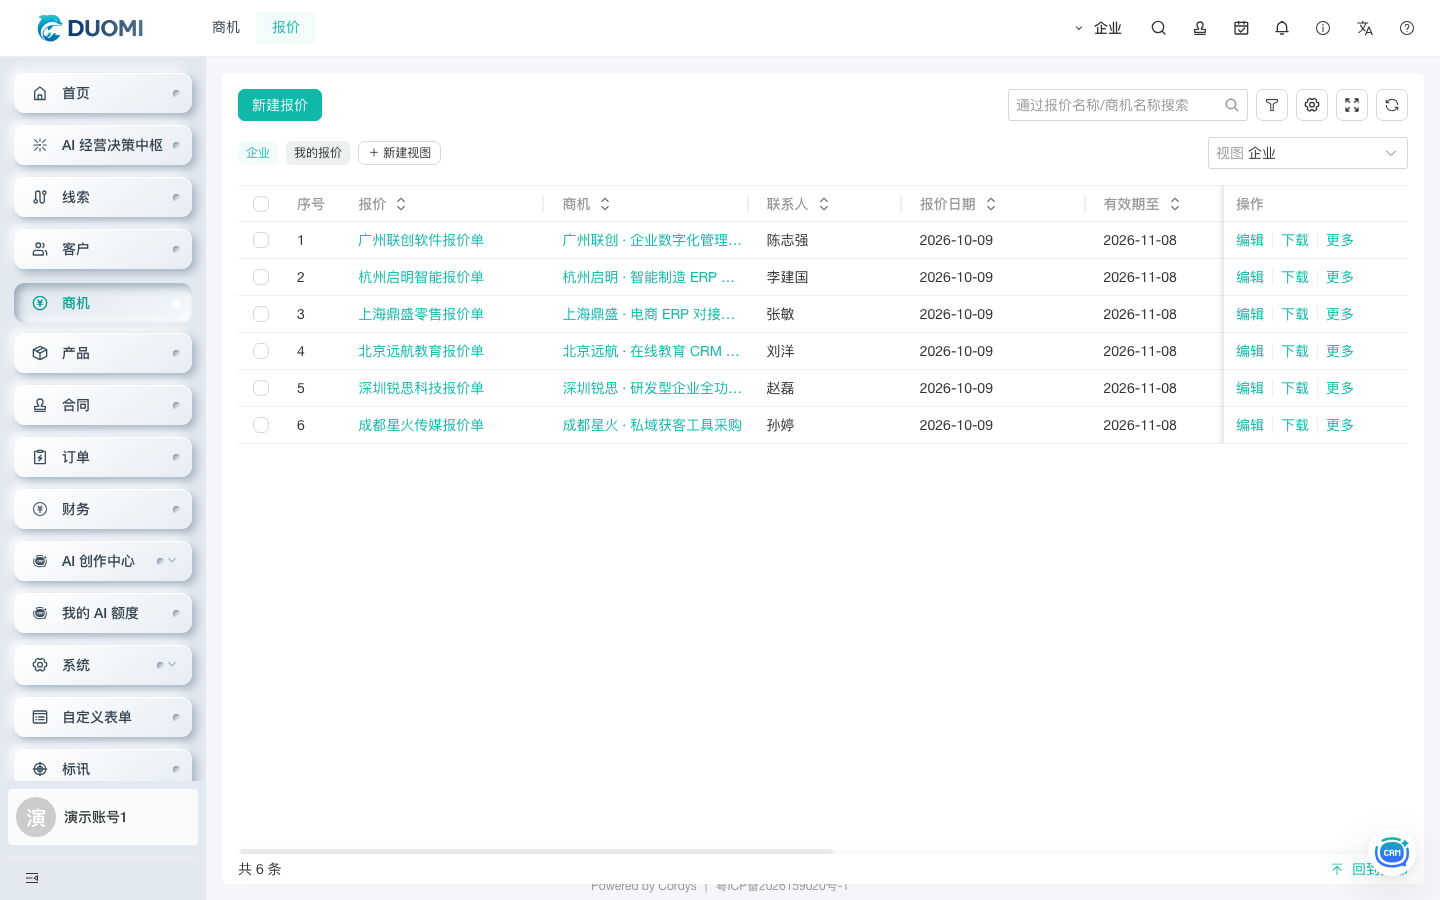Download the 孙婷 quote row
The image size is (1440, 900).
click(1295, 425)
